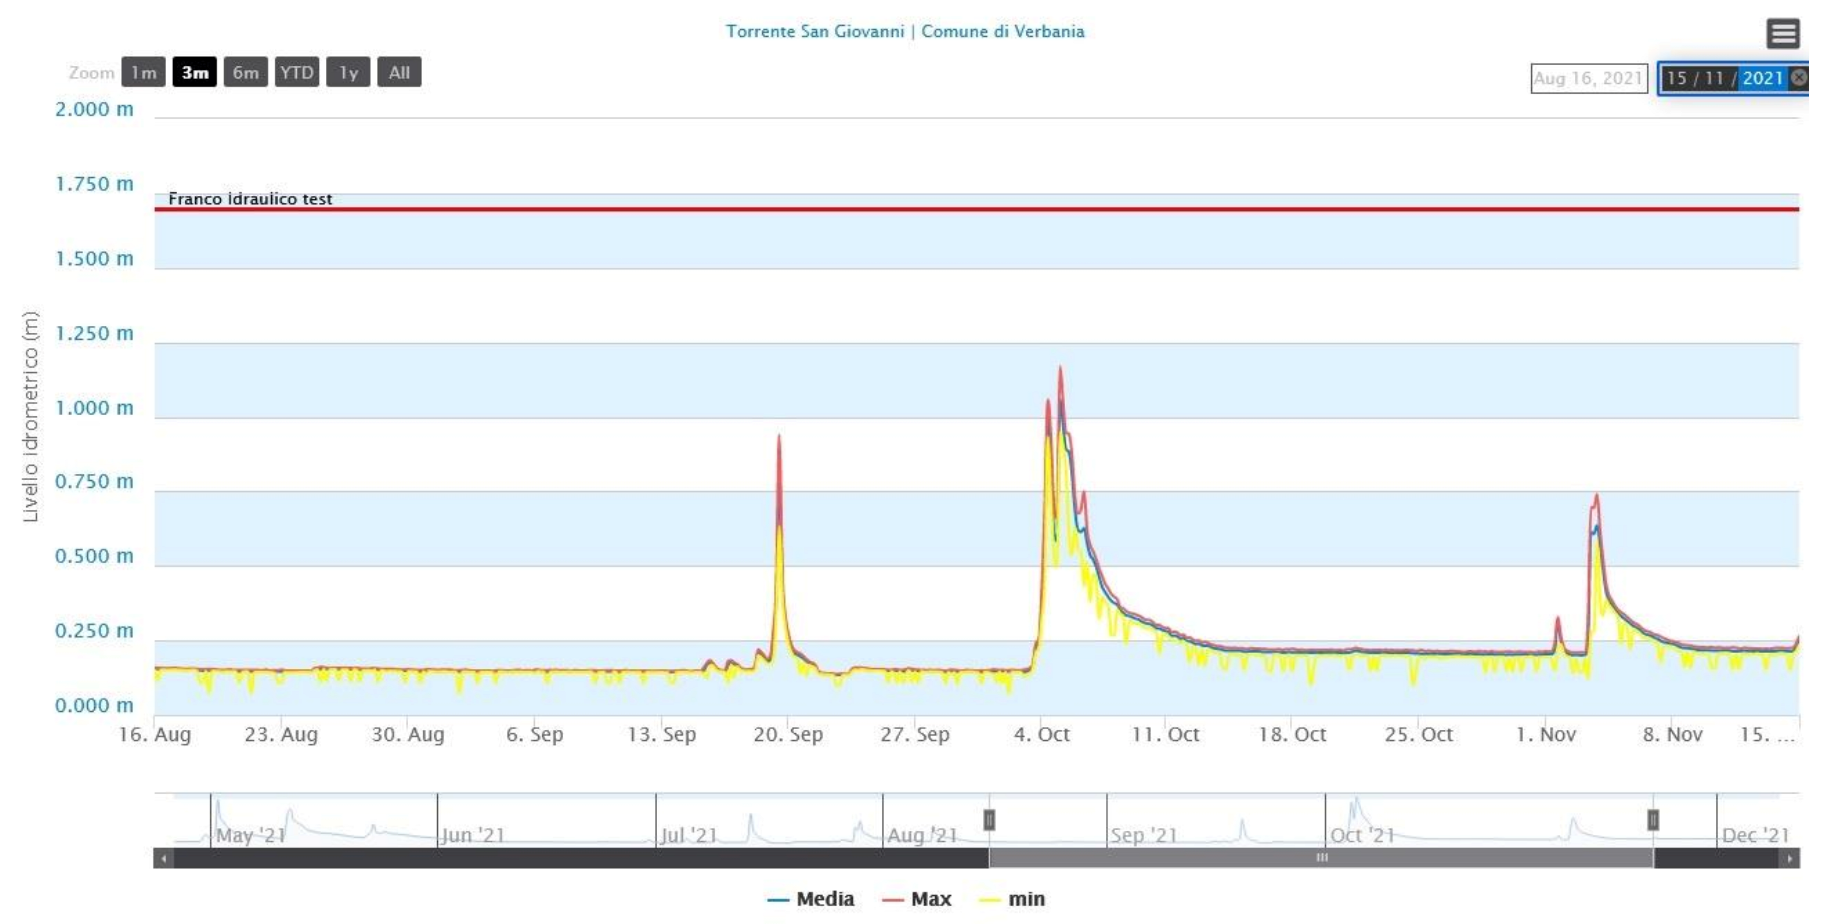The height and width of the screenshot is (924, 1836).
Task: Click the scrollbar thumb grip in navigator
Action: (1321, 858)
